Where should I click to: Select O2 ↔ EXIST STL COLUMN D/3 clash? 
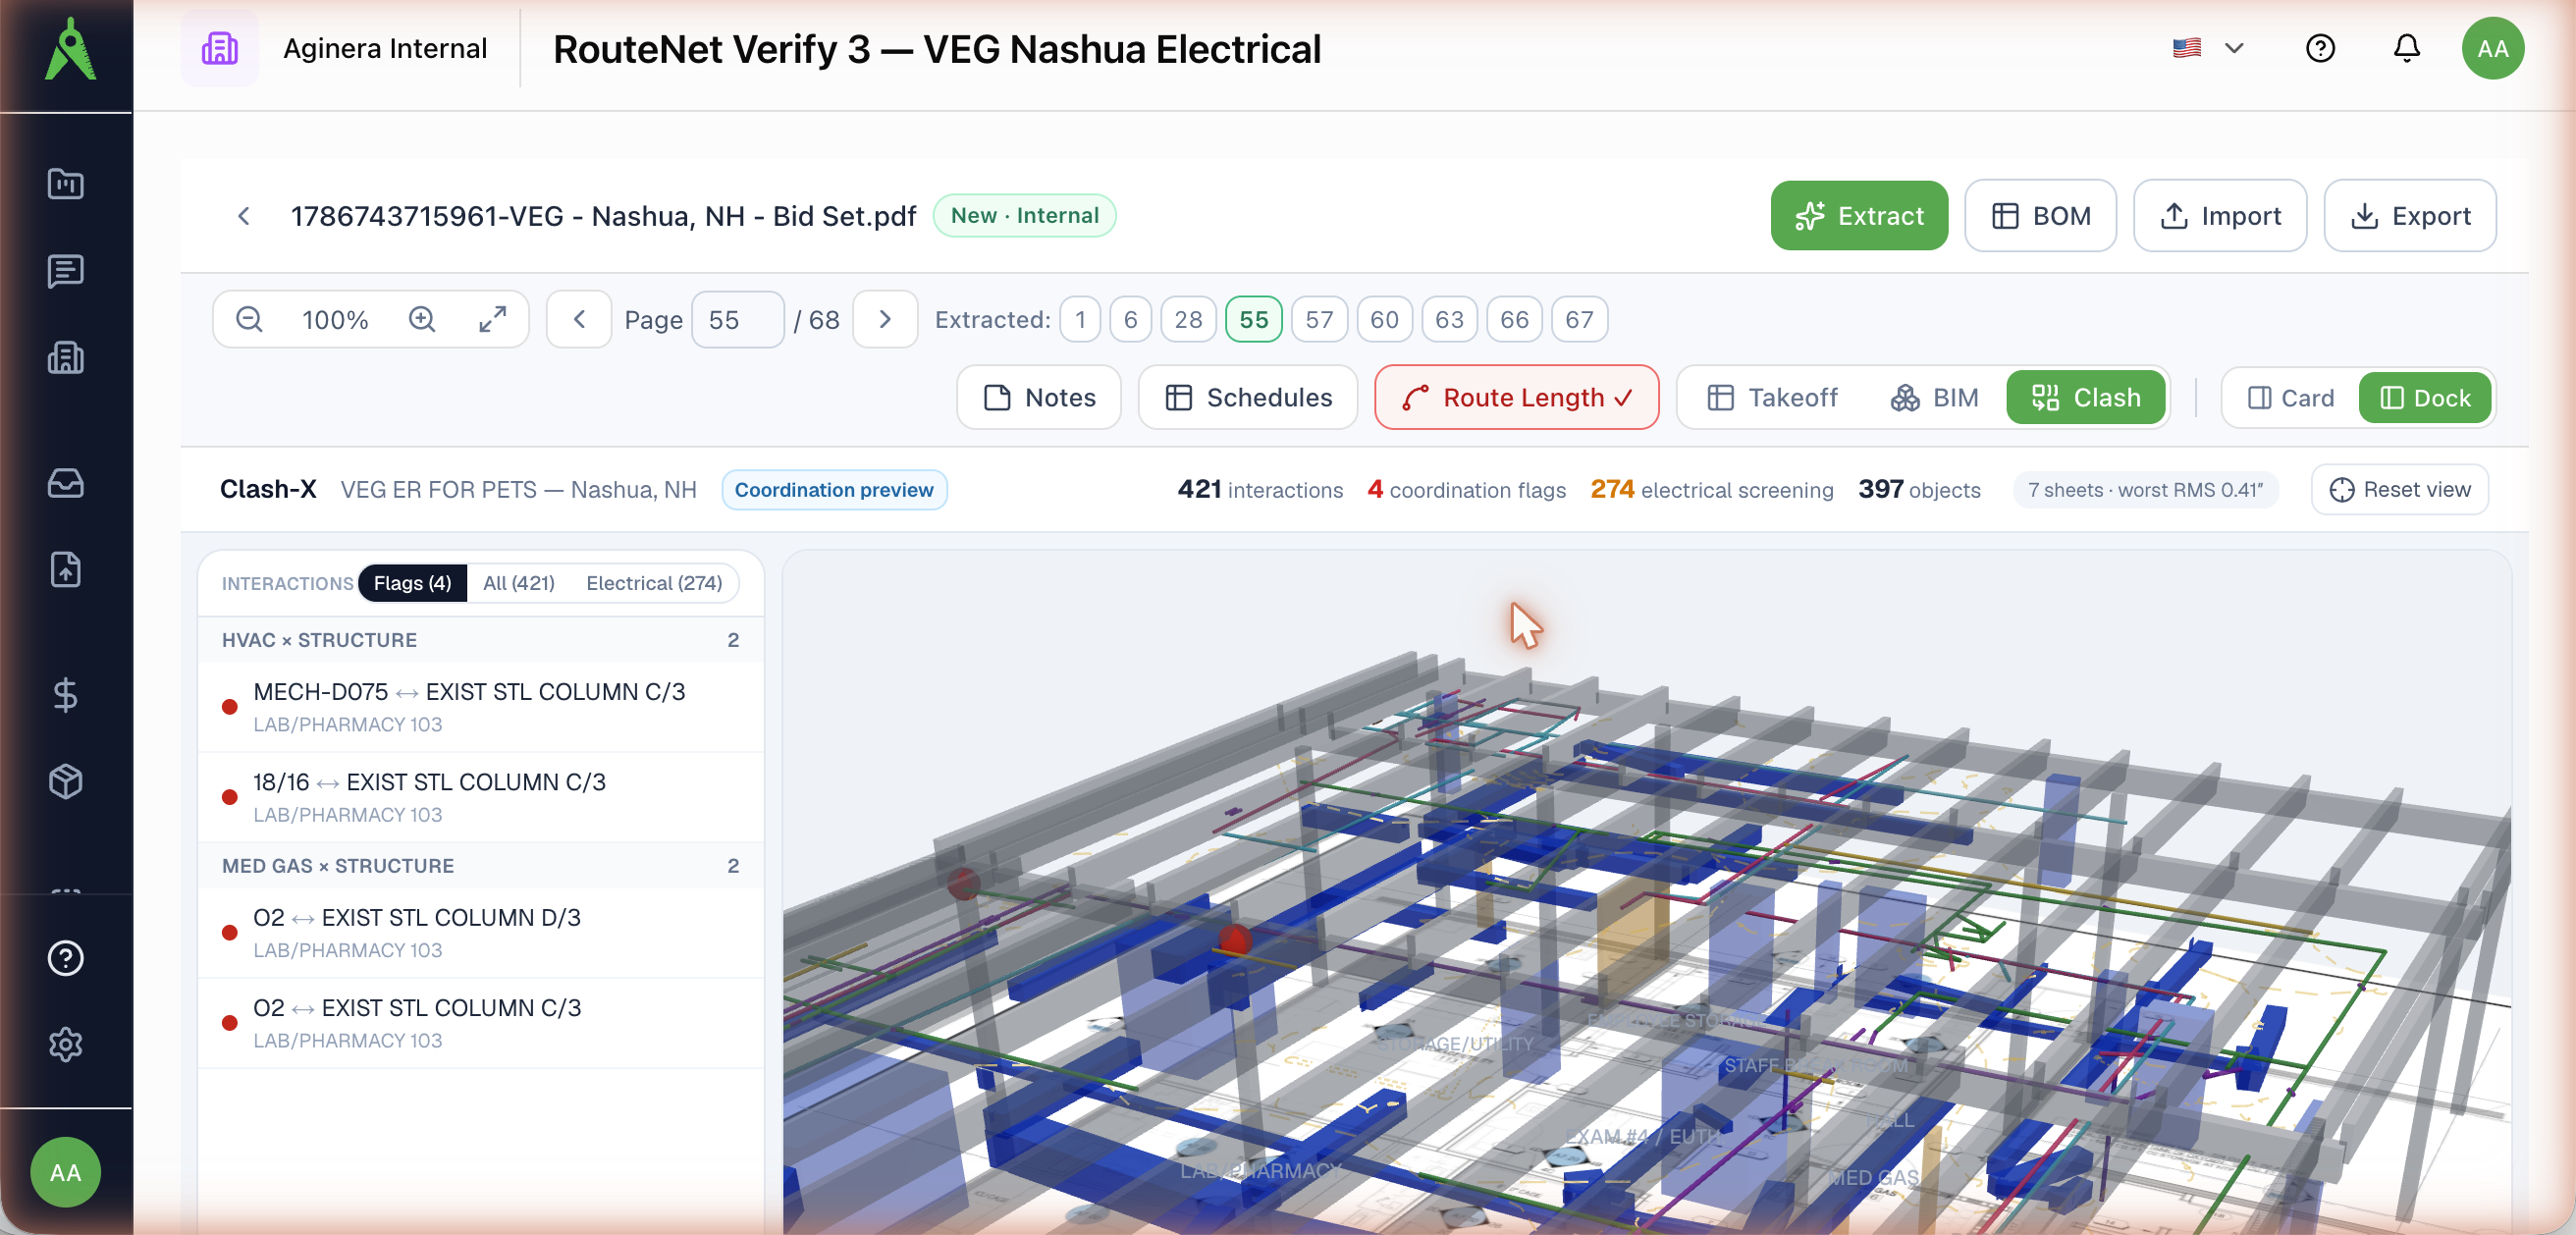point(481,933)
